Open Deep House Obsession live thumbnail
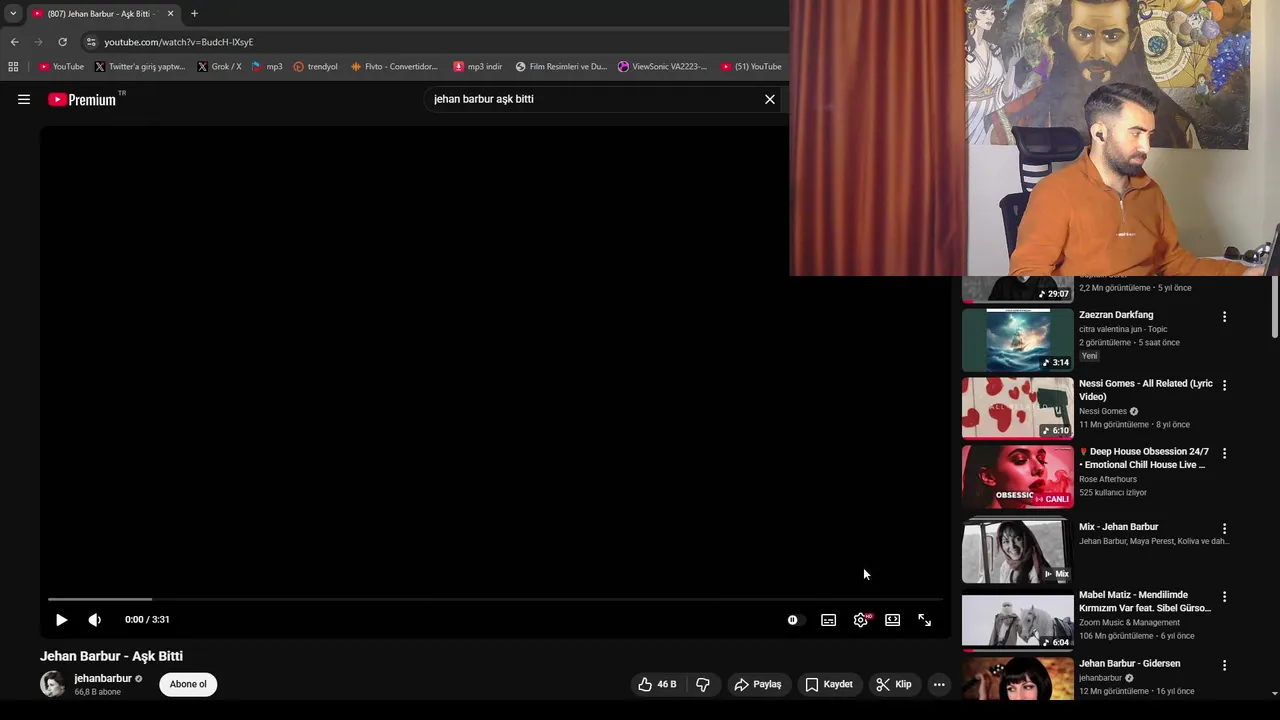 coord(1017,477)
